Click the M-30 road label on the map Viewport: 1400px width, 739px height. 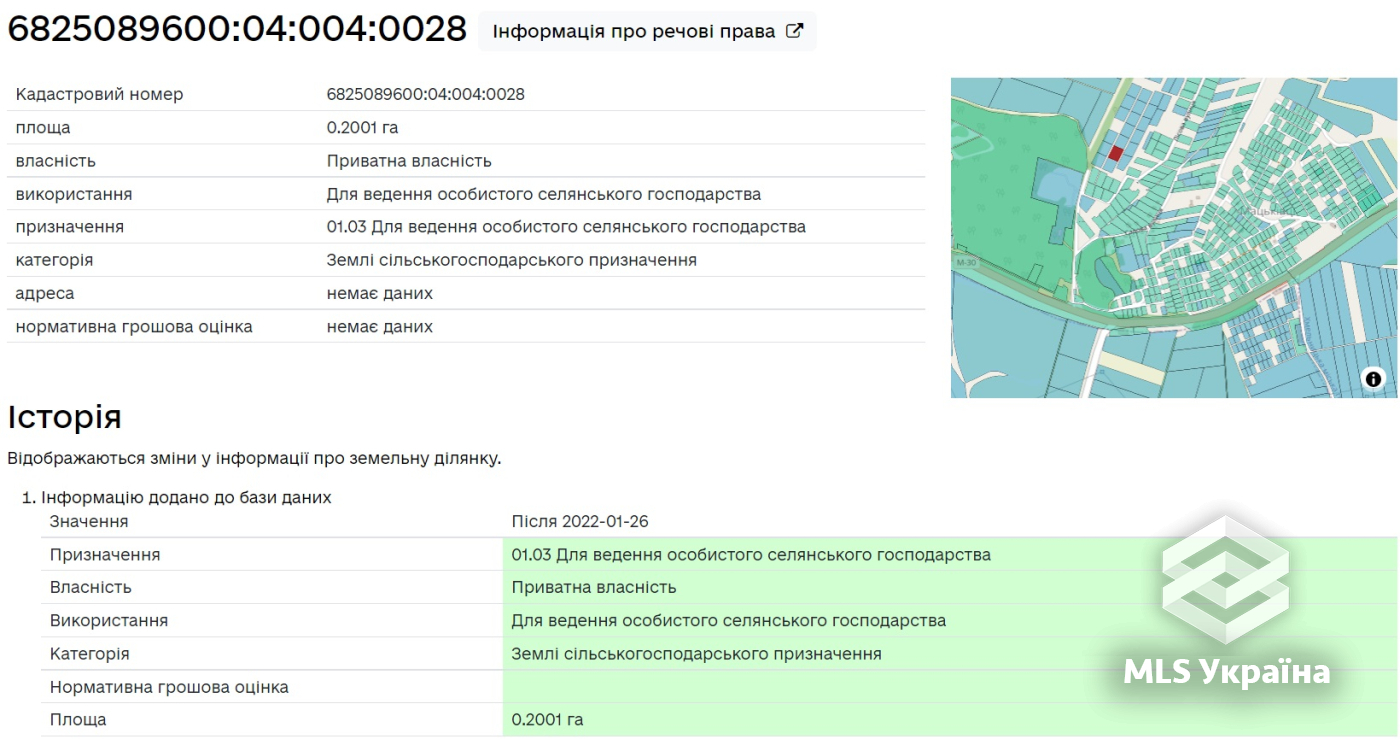965,263
